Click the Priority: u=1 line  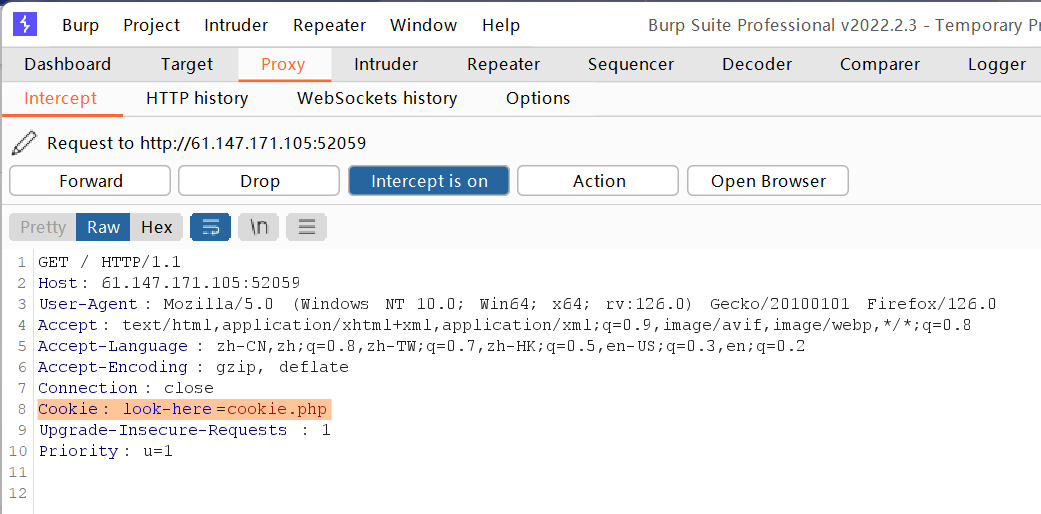tap(106, 452)
